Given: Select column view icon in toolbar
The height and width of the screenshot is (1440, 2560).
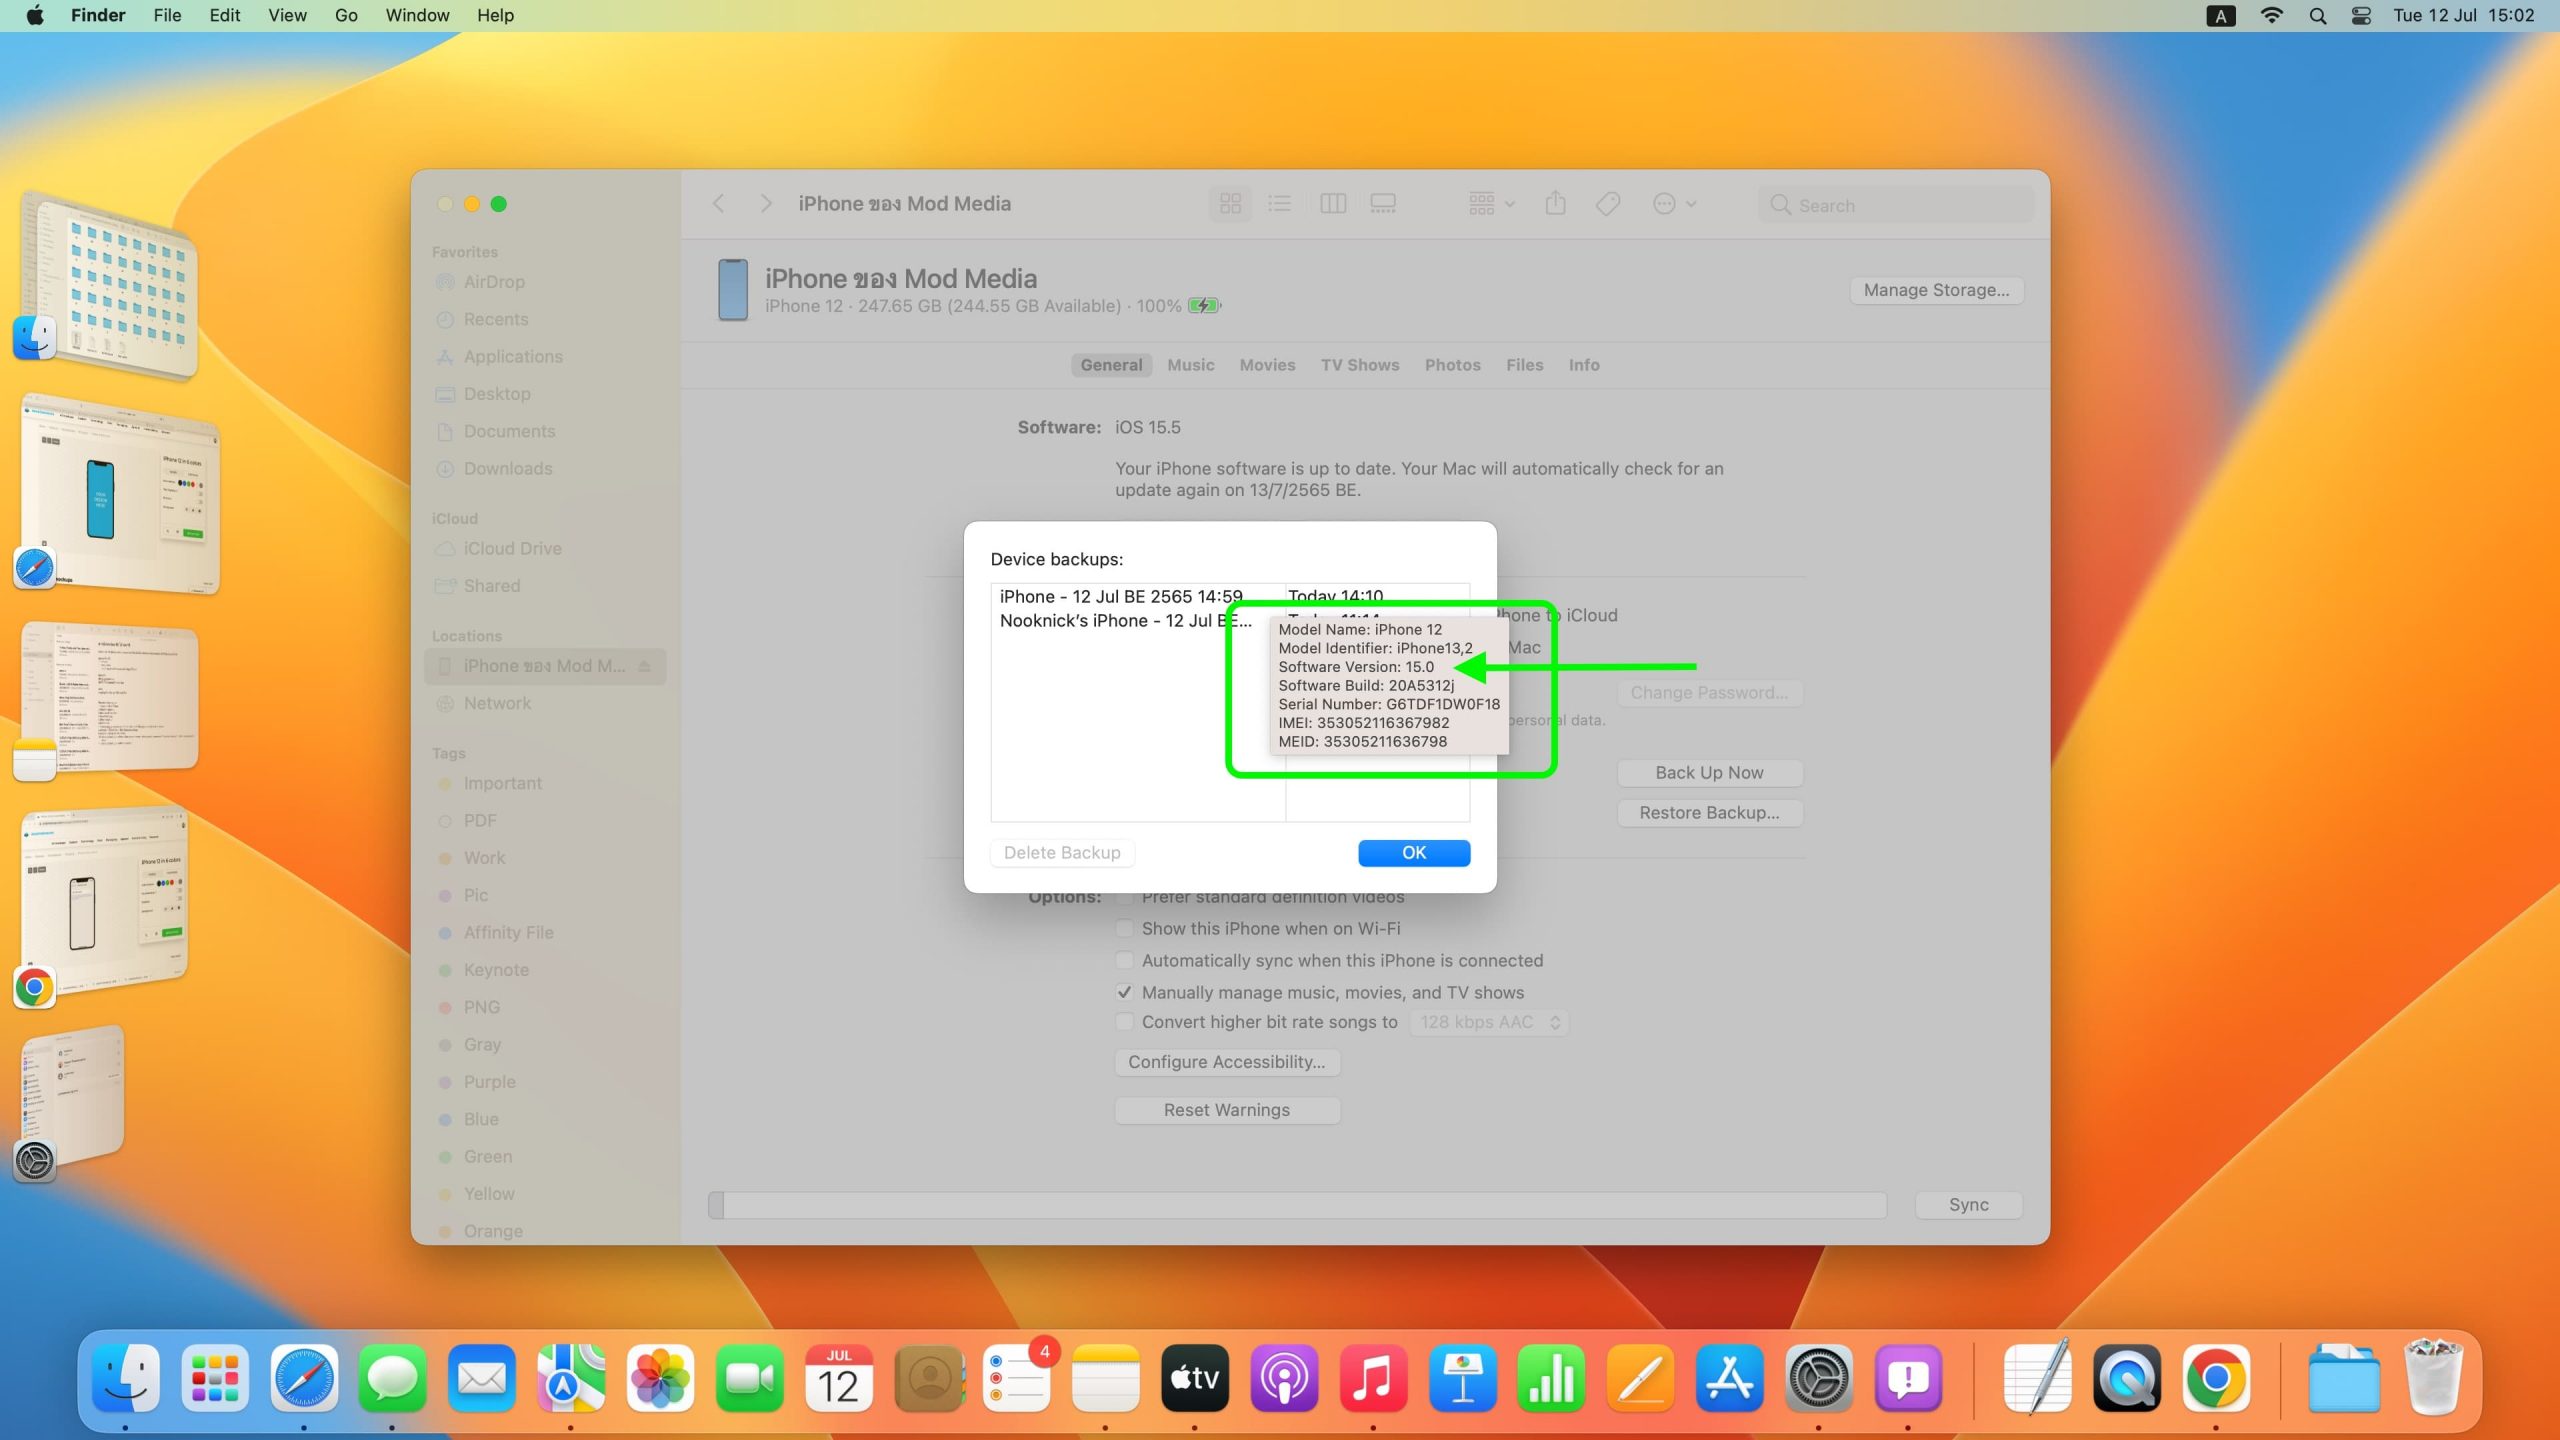Looking at the screenshot, I should [1332, 204].
